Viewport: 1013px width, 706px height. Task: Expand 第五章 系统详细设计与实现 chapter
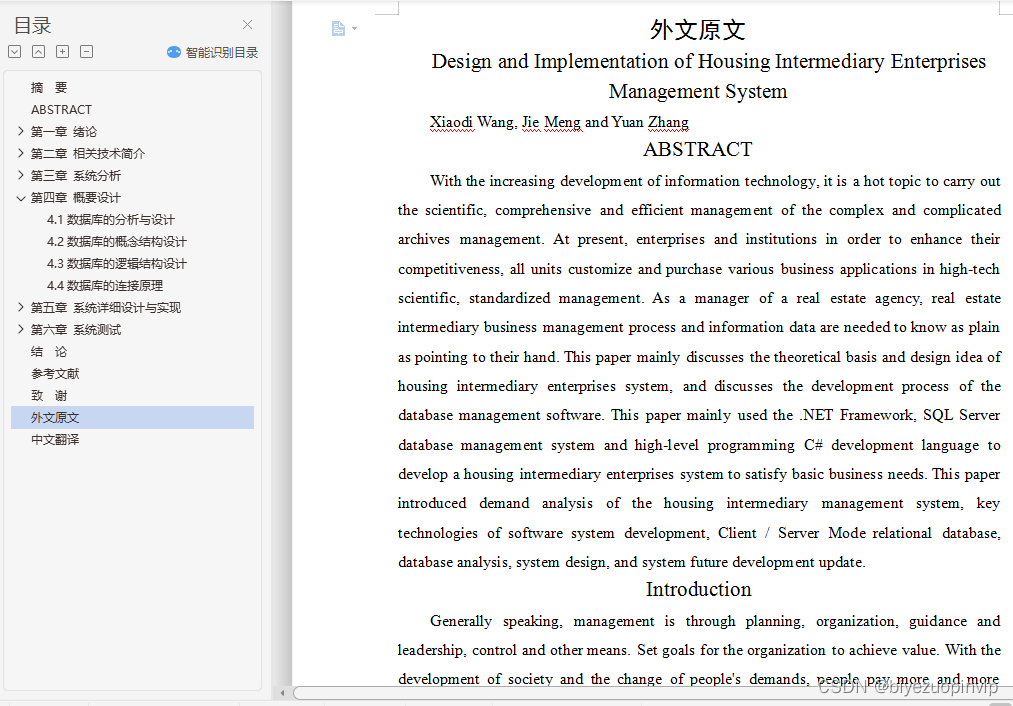[21, 307]
